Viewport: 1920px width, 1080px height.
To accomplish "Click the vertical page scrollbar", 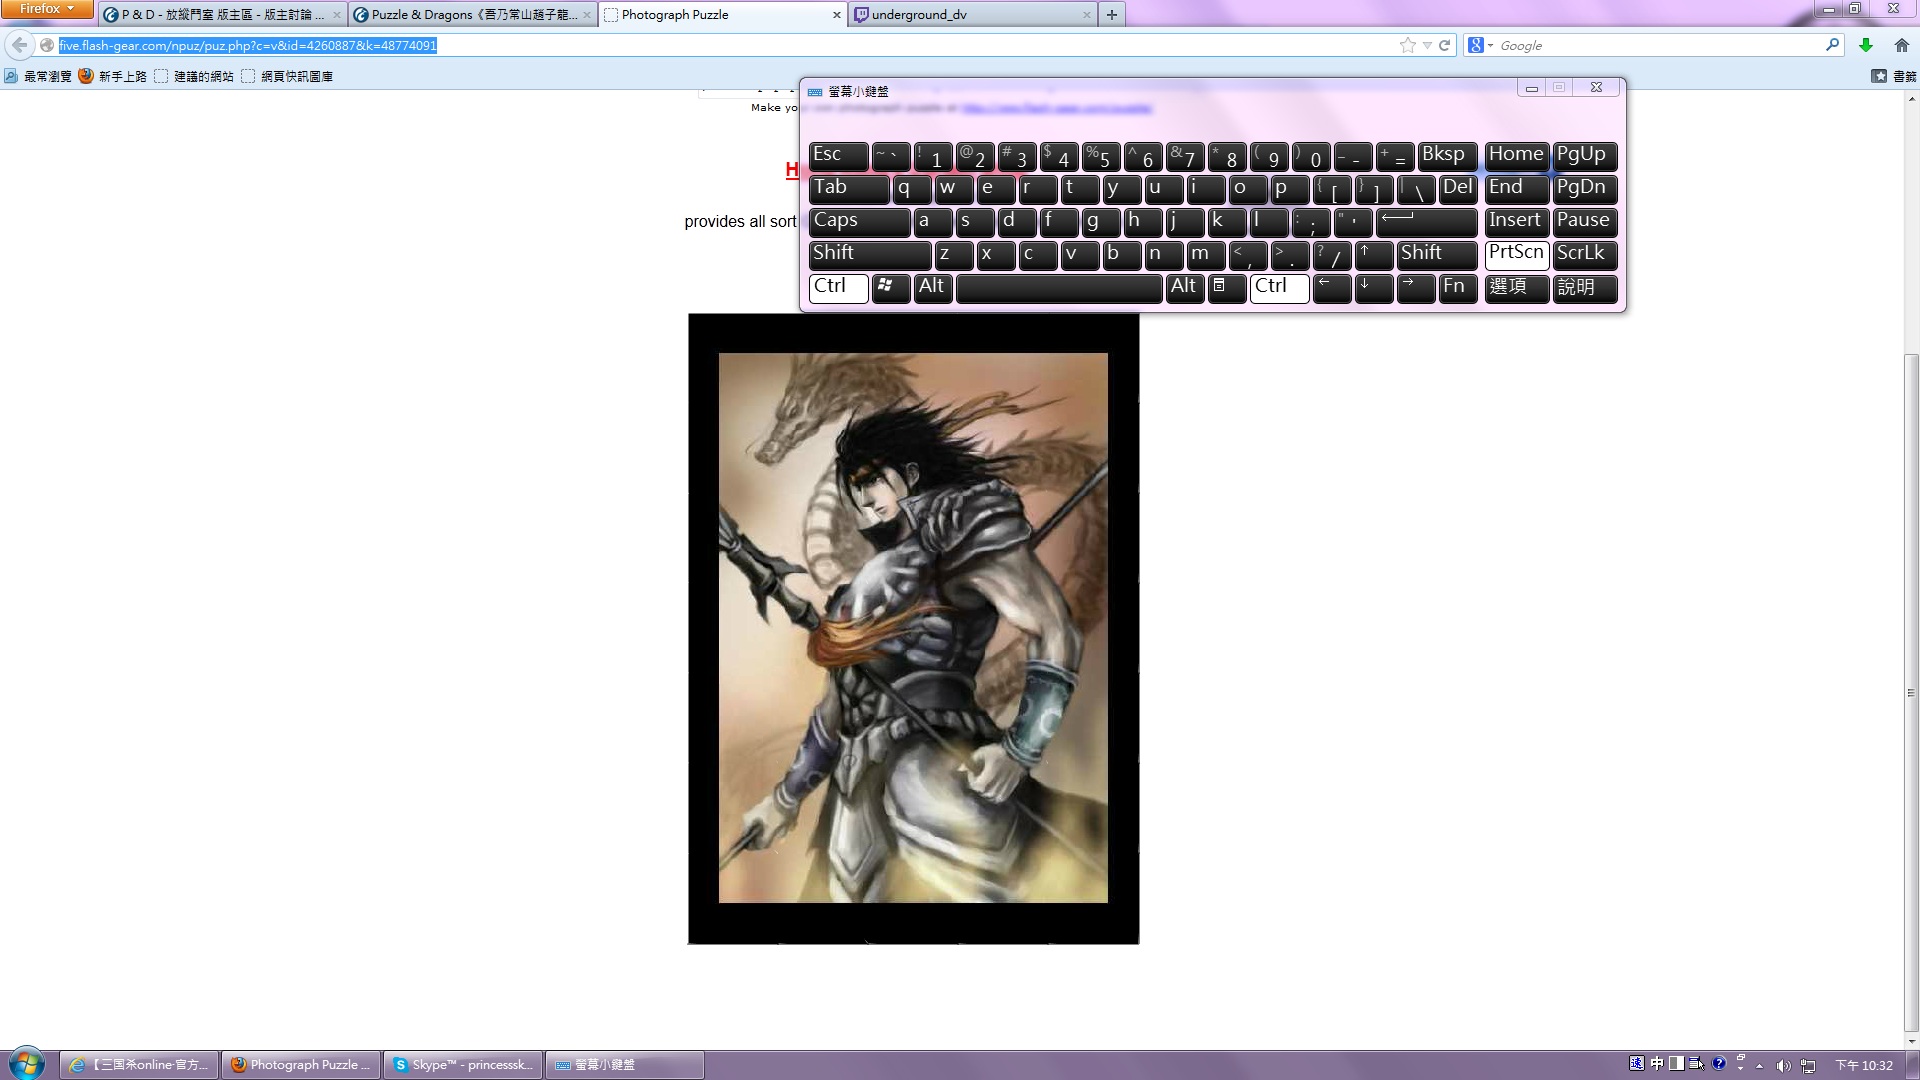I will (x=1911, y=692).
